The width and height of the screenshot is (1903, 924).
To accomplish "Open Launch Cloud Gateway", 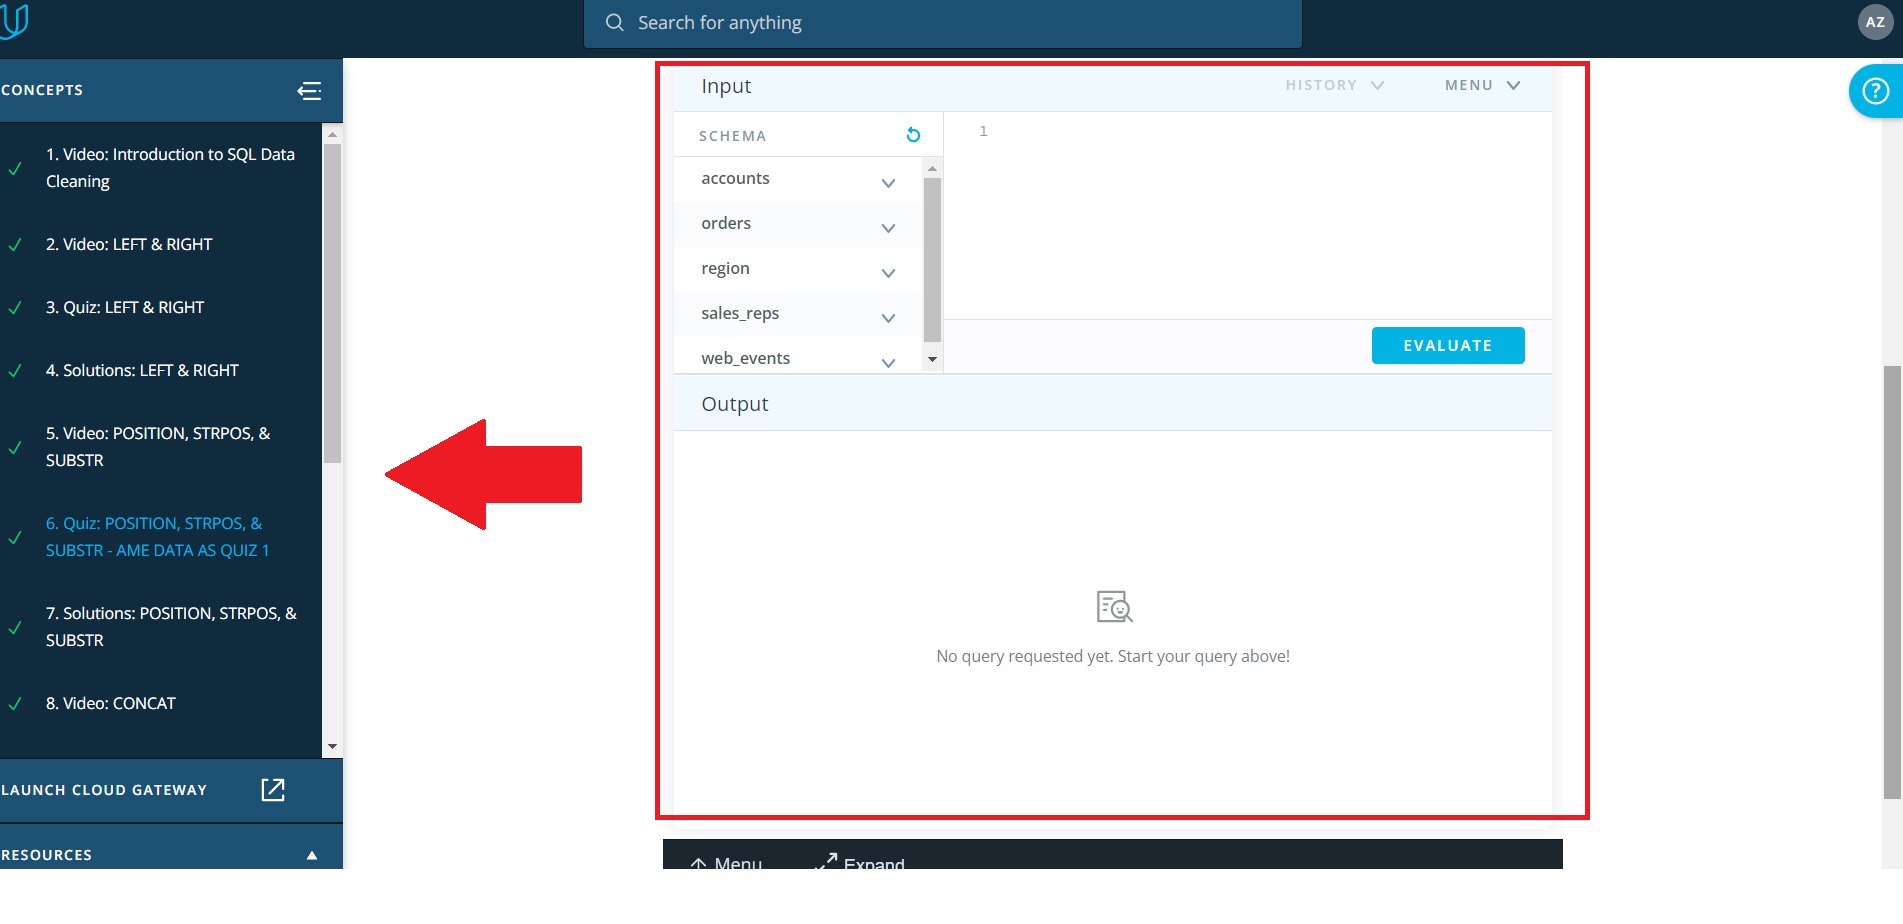I will tap(105, 790).
